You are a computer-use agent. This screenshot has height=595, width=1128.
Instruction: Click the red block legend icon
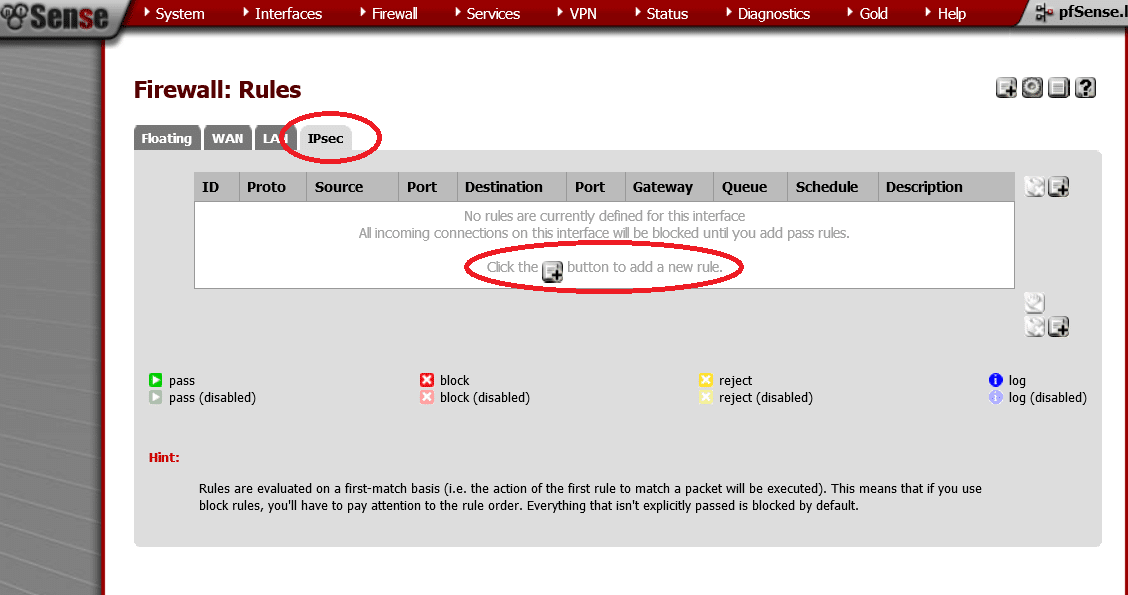427,380
